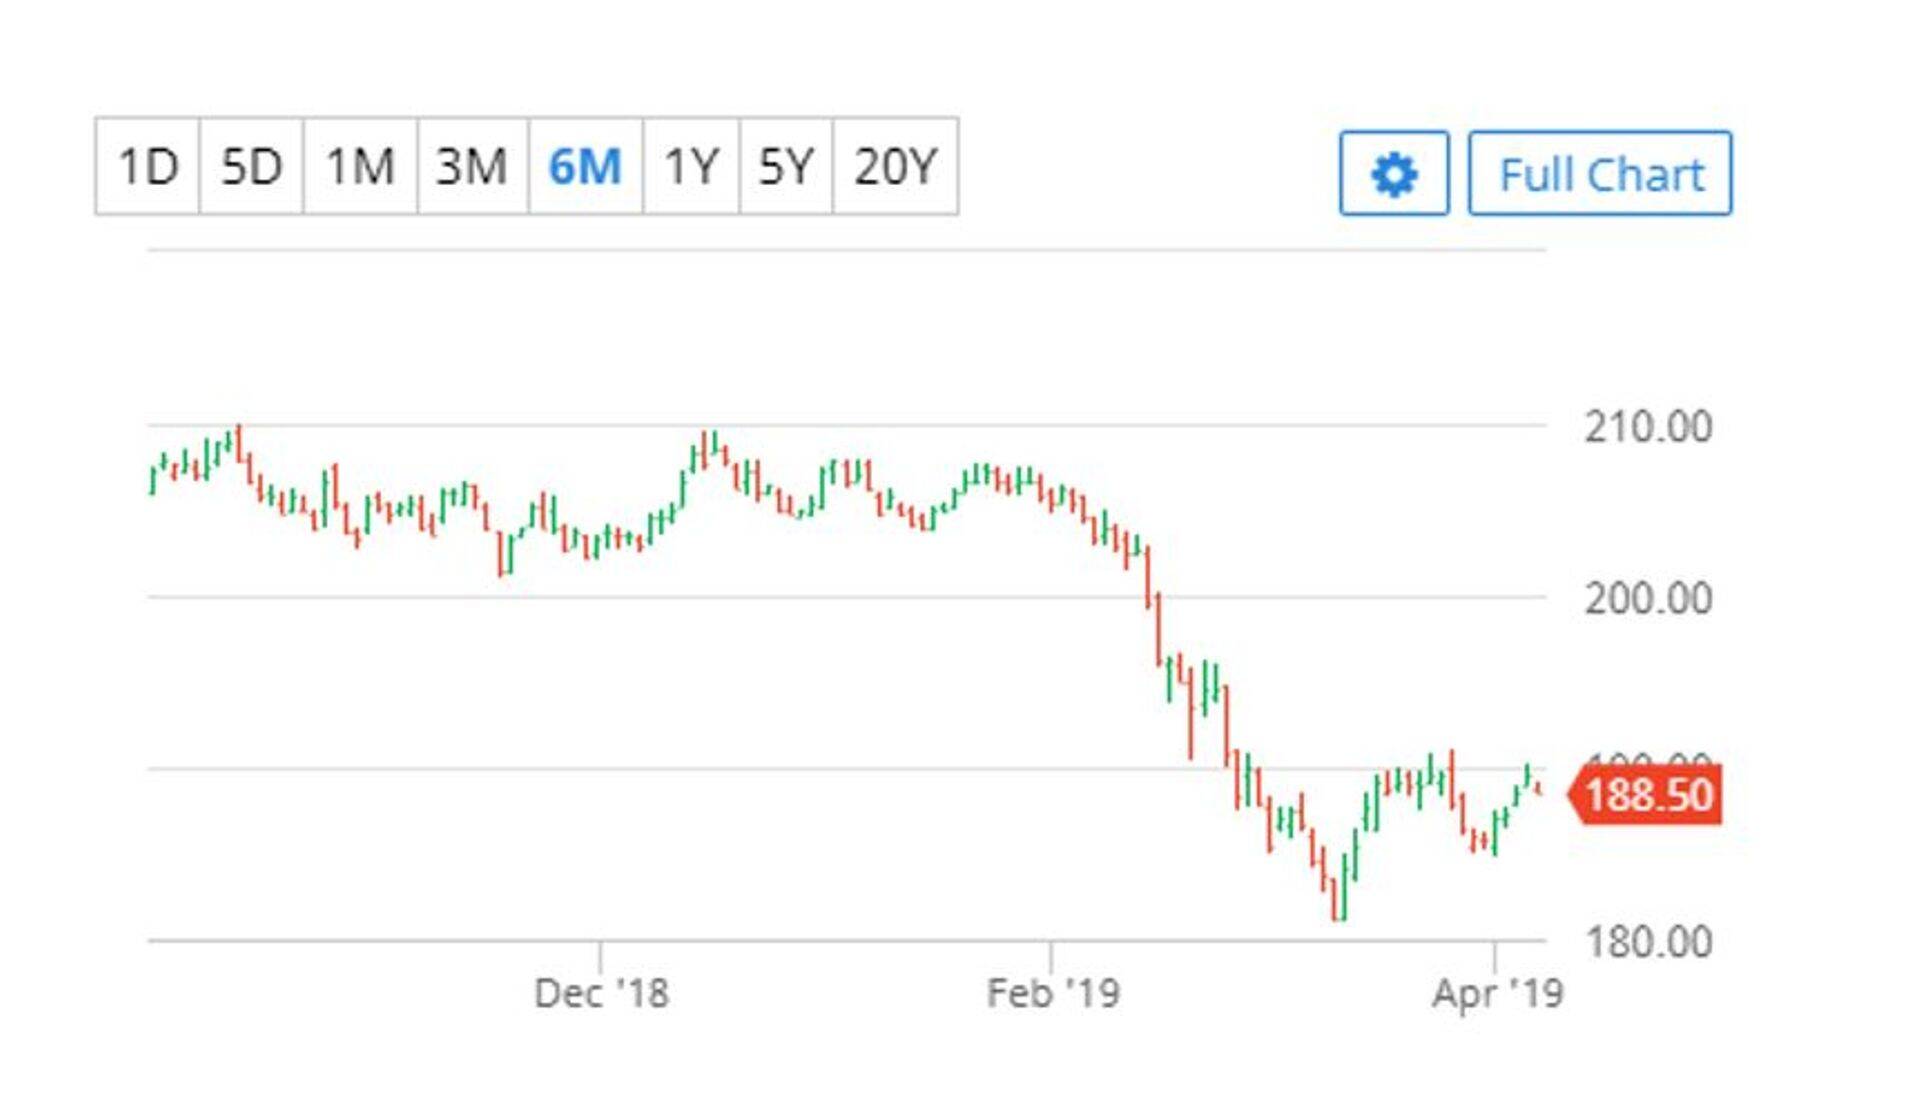The image size is (1920, 1104).
Task: Click the Feb '19 axis marker
Action: pyautogui.click(x=1053, y=993)
